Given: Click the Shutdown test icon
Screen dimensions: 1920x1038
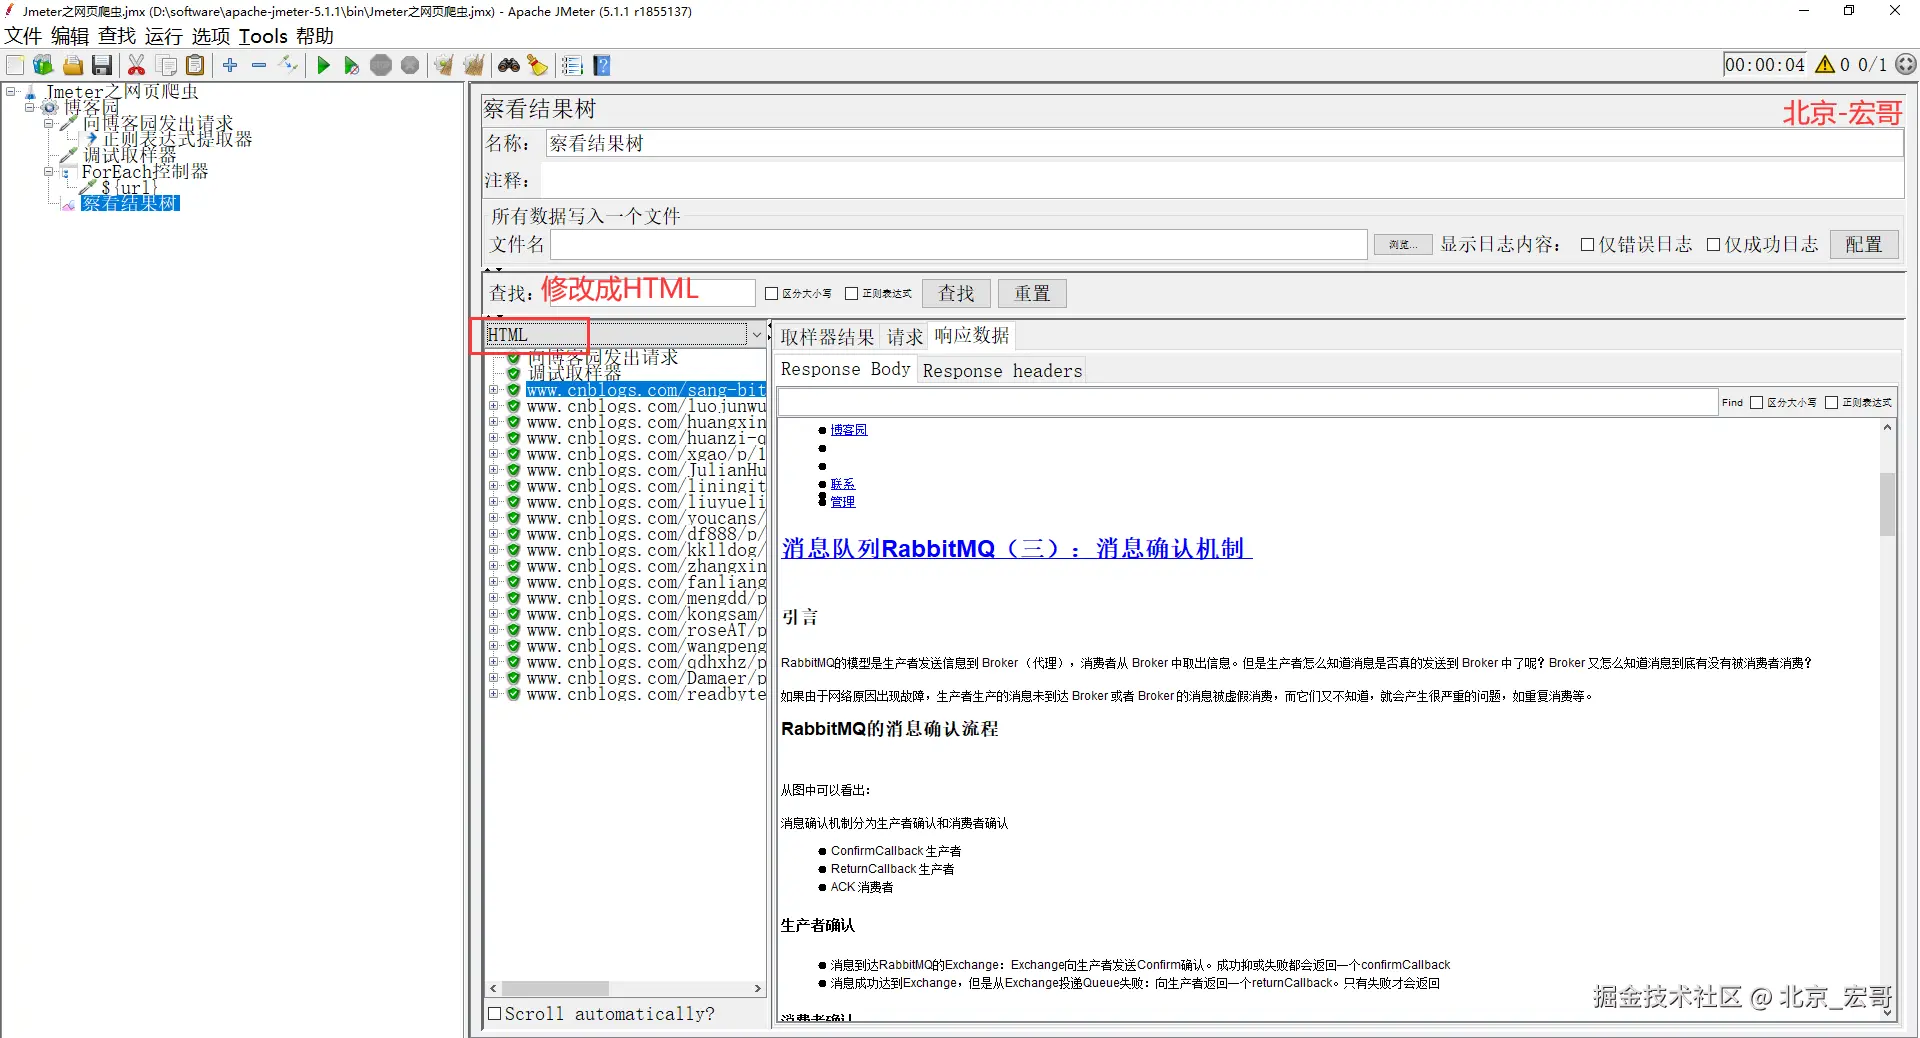Looking at the screenshot, I should pyautogui.click(x=410, y=65).
